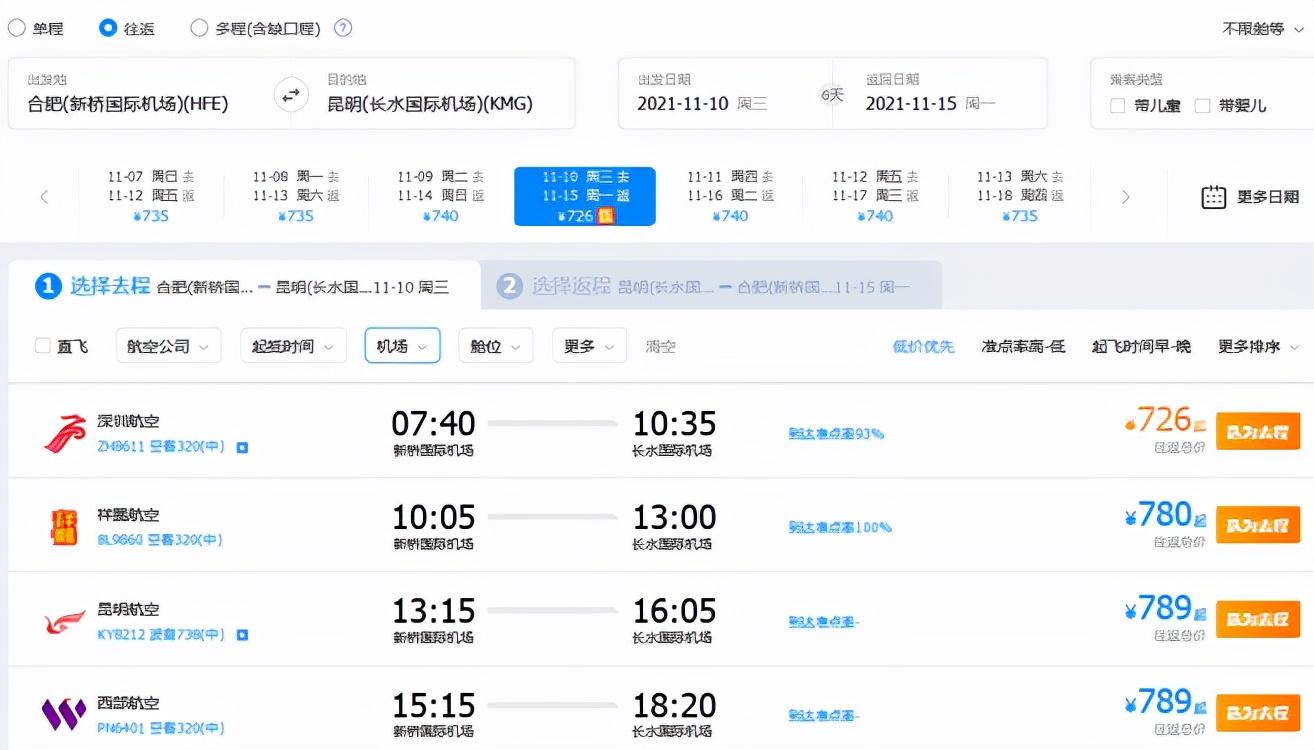The image size is (1314, 750).
Task: Edit departure city 合肥(新桥国际机场)(HFE)
Action: coord(129,103)
